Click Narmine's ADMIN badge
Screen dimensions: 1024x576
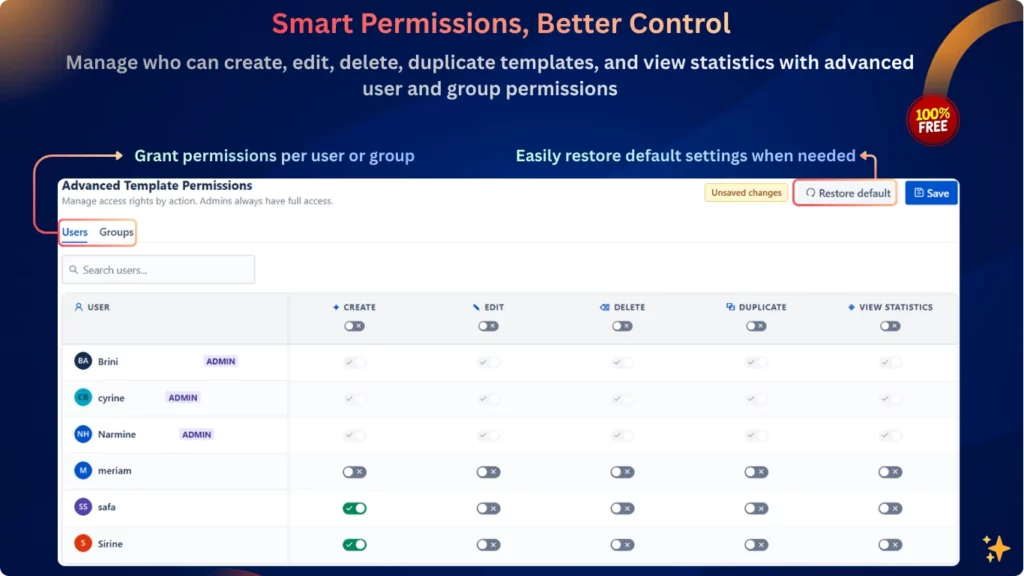pyautogui.click(x=197, y=434)
